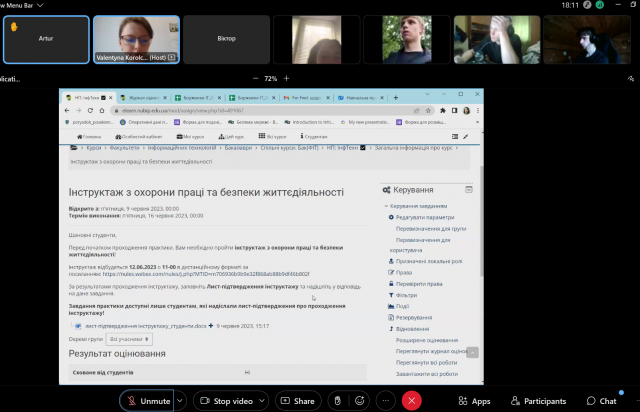
Task: Toggle the block panel icon in nav
Action: pyautogui.click(x=455, y=136)
